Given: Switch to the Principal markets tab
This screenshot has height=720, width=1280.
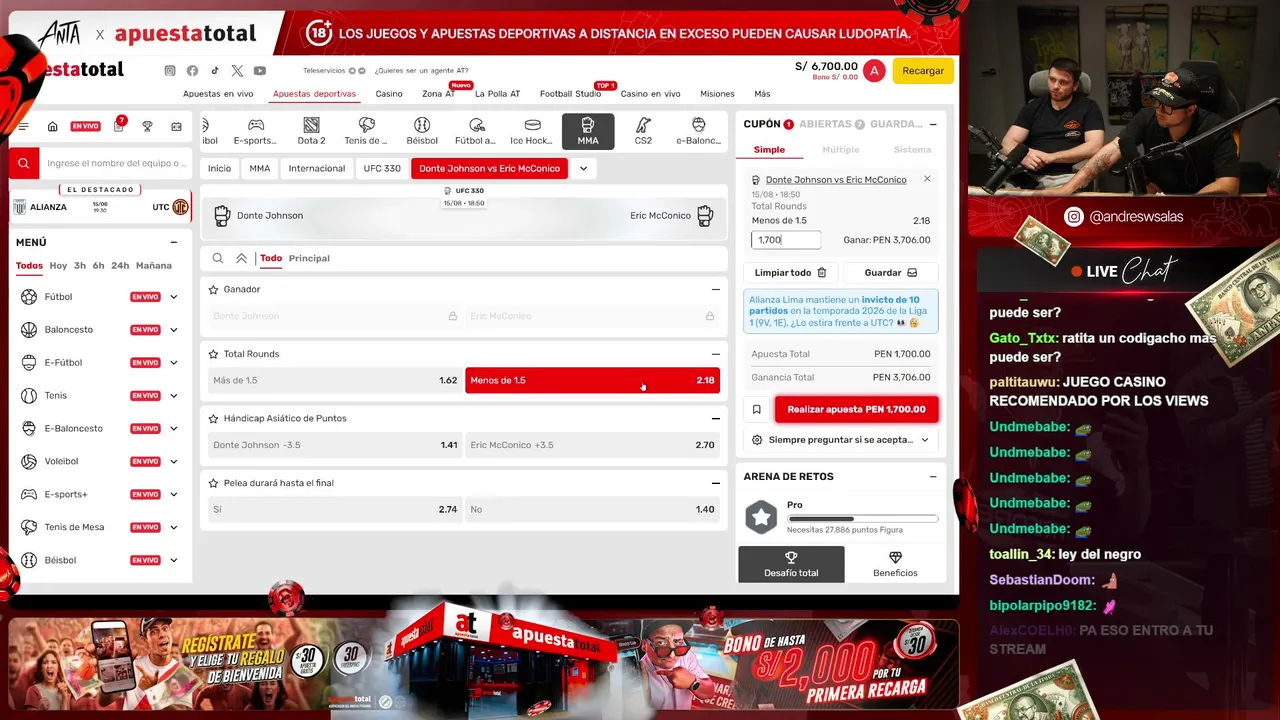Looking at the screenshot, I should (309, 258).
